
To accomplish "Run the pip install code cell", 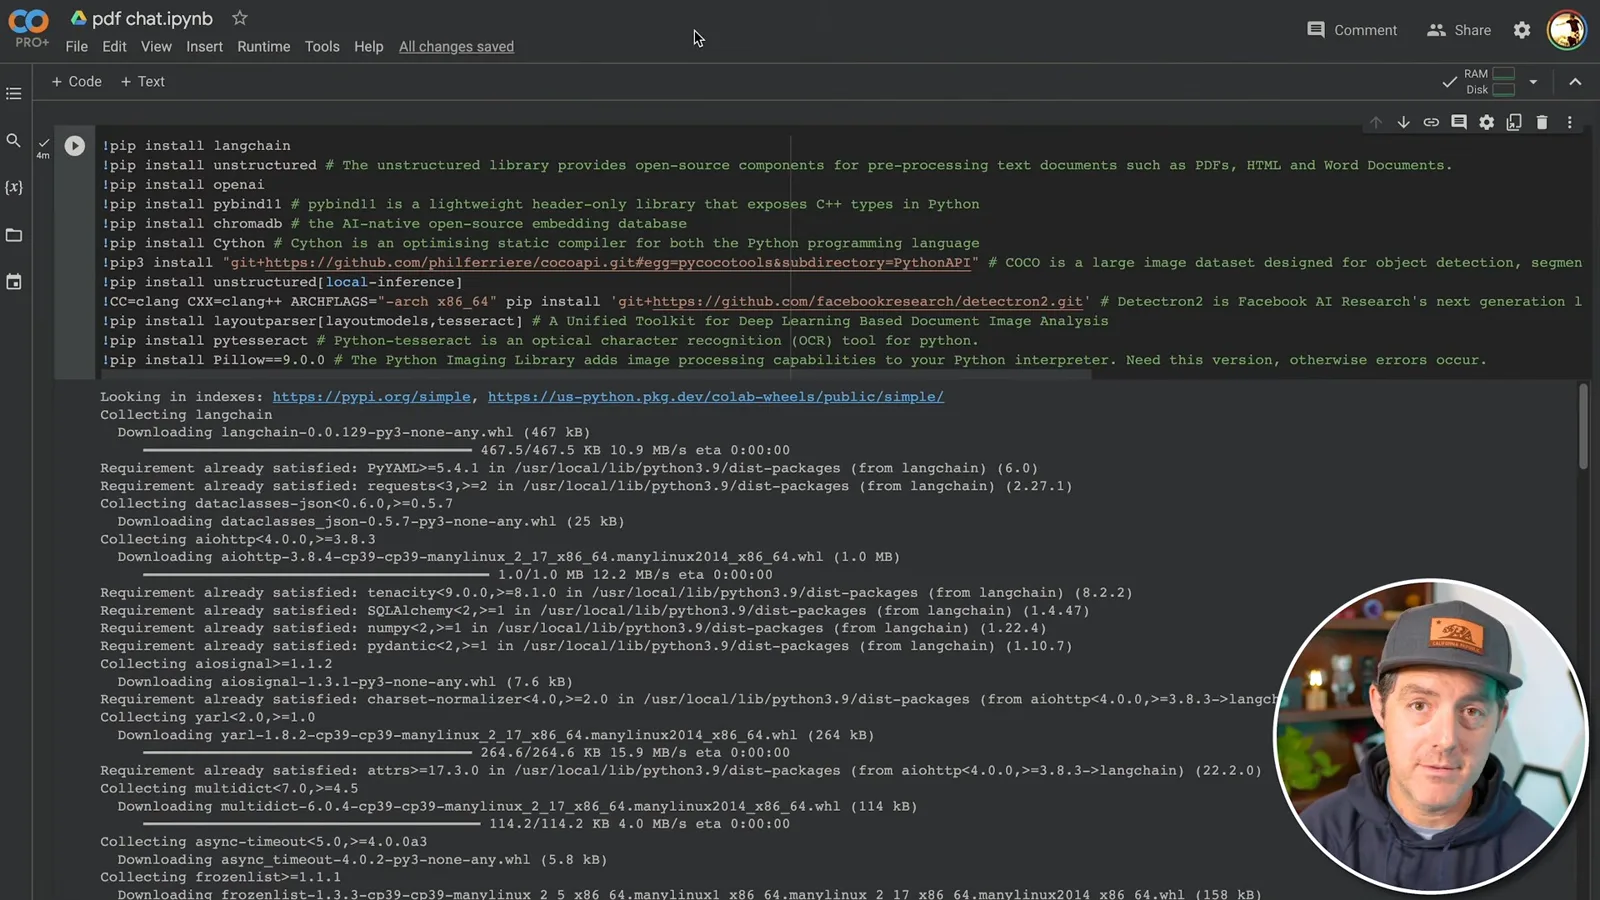I will click(75, 146).
